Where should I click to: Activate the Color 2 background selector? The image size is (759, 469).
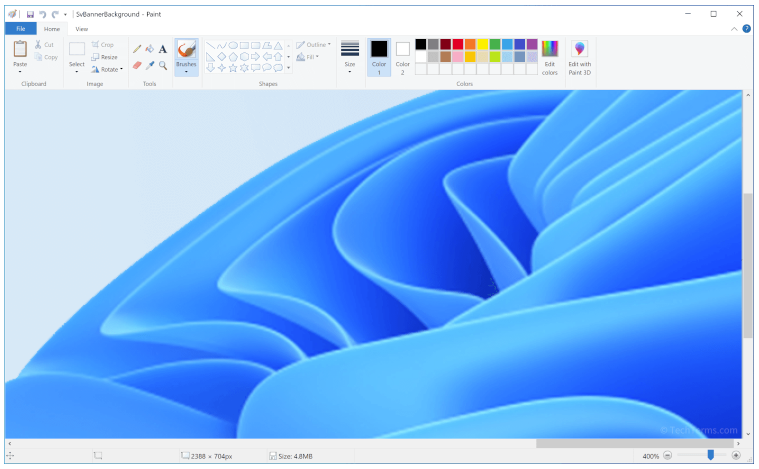[403, 56]
